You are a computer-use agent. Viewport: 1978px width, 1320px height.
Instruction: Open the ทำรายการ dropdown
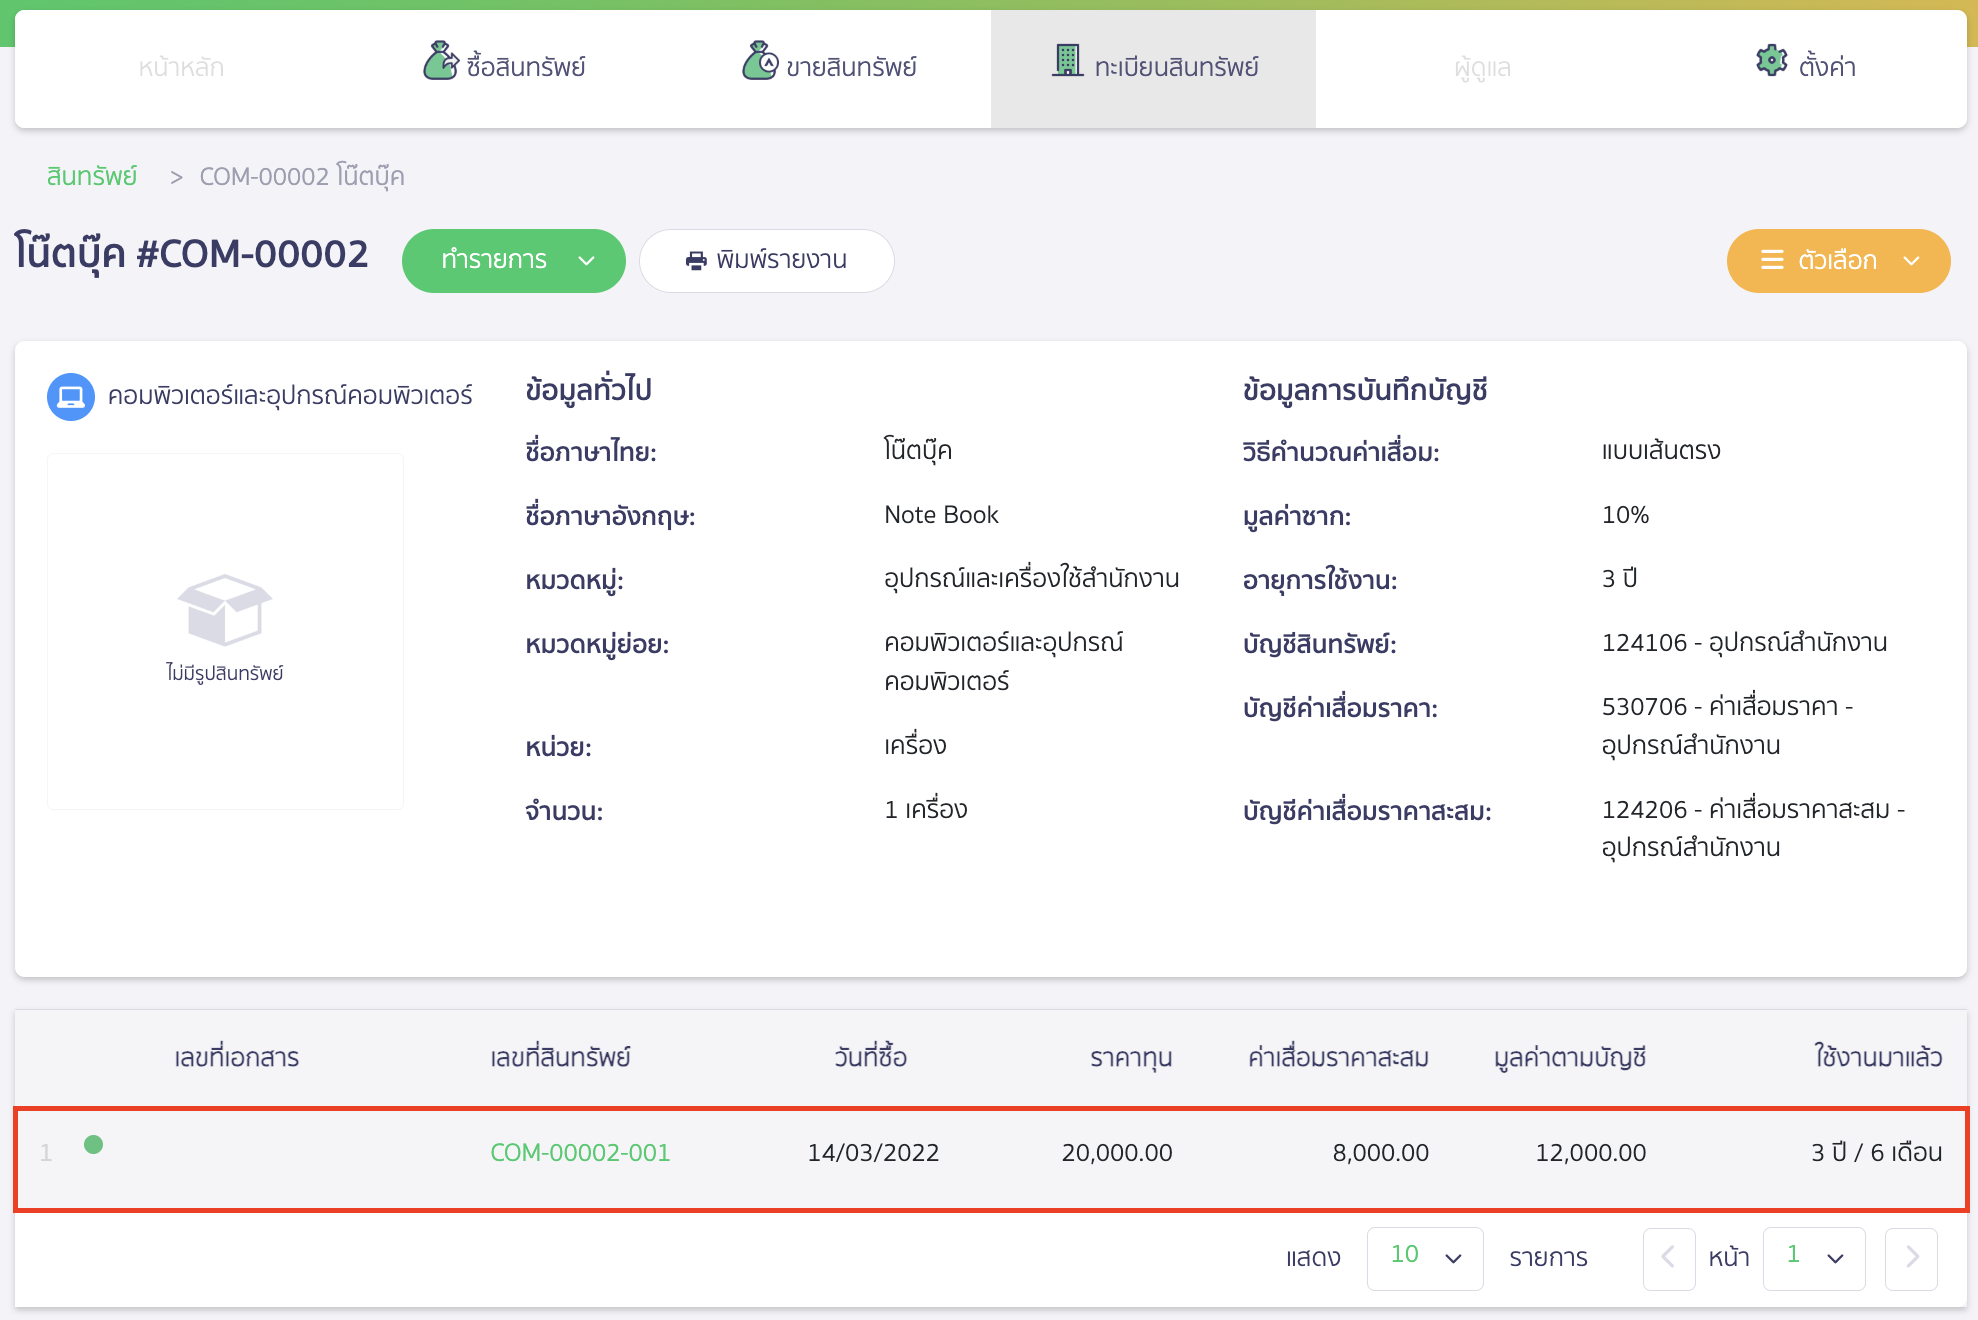point(513,260)
